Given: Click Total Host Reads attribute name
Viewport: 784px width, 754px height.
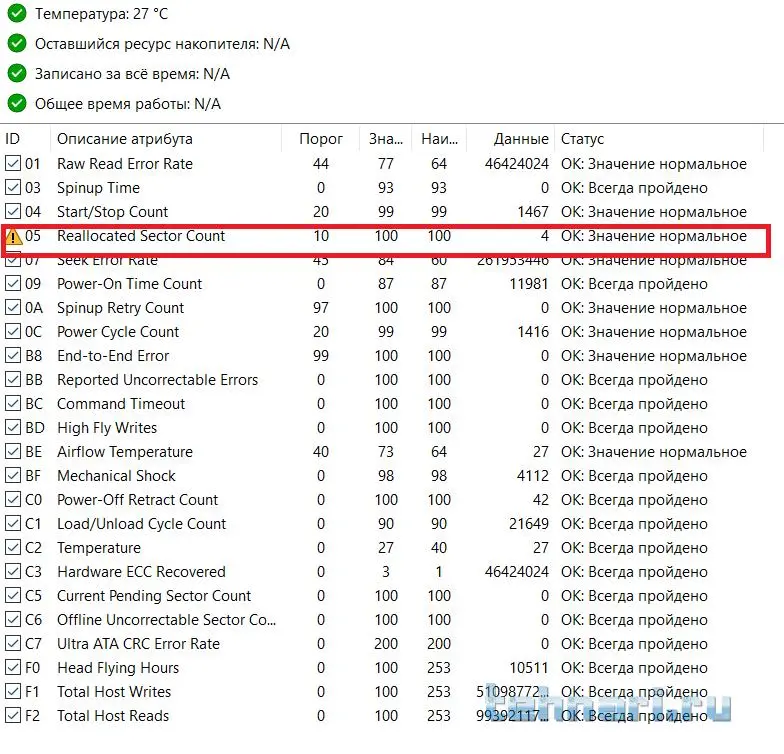Looking at the screenshot, I should pyautogui.click(x=113, y=716).
